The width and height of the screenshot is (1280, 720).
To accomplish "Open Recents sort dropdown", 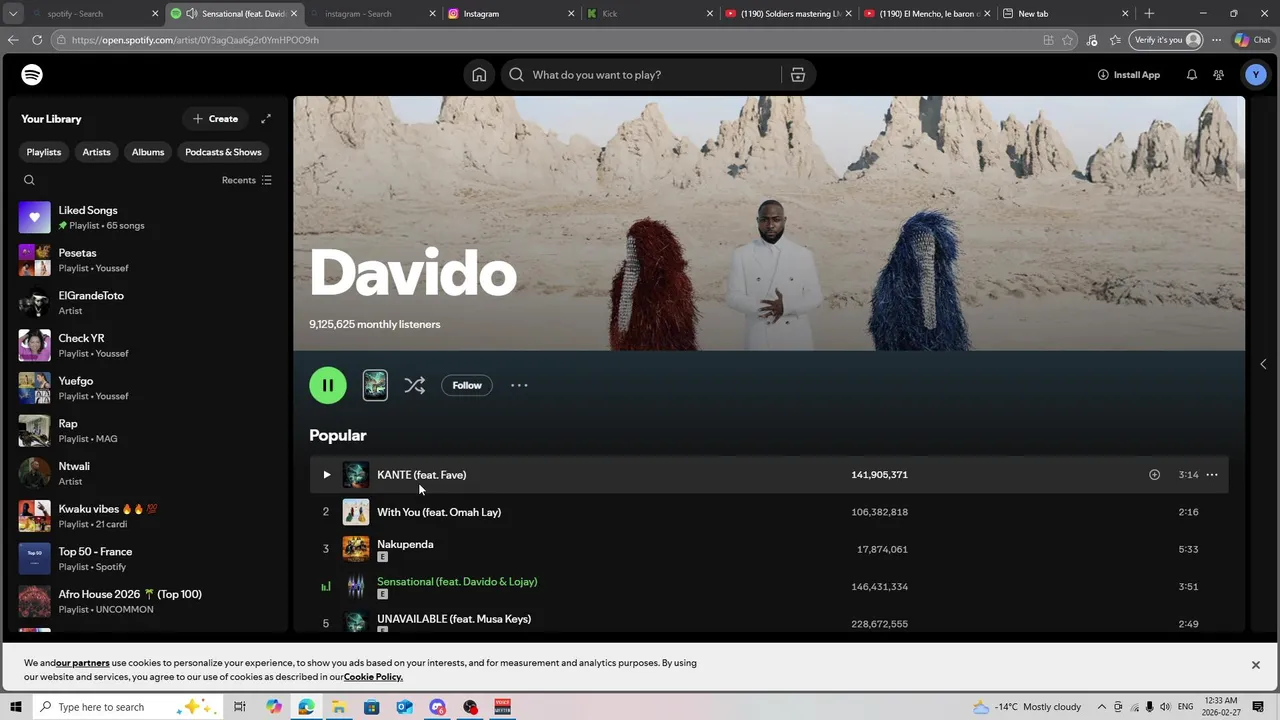I will (x=247, y=180).
